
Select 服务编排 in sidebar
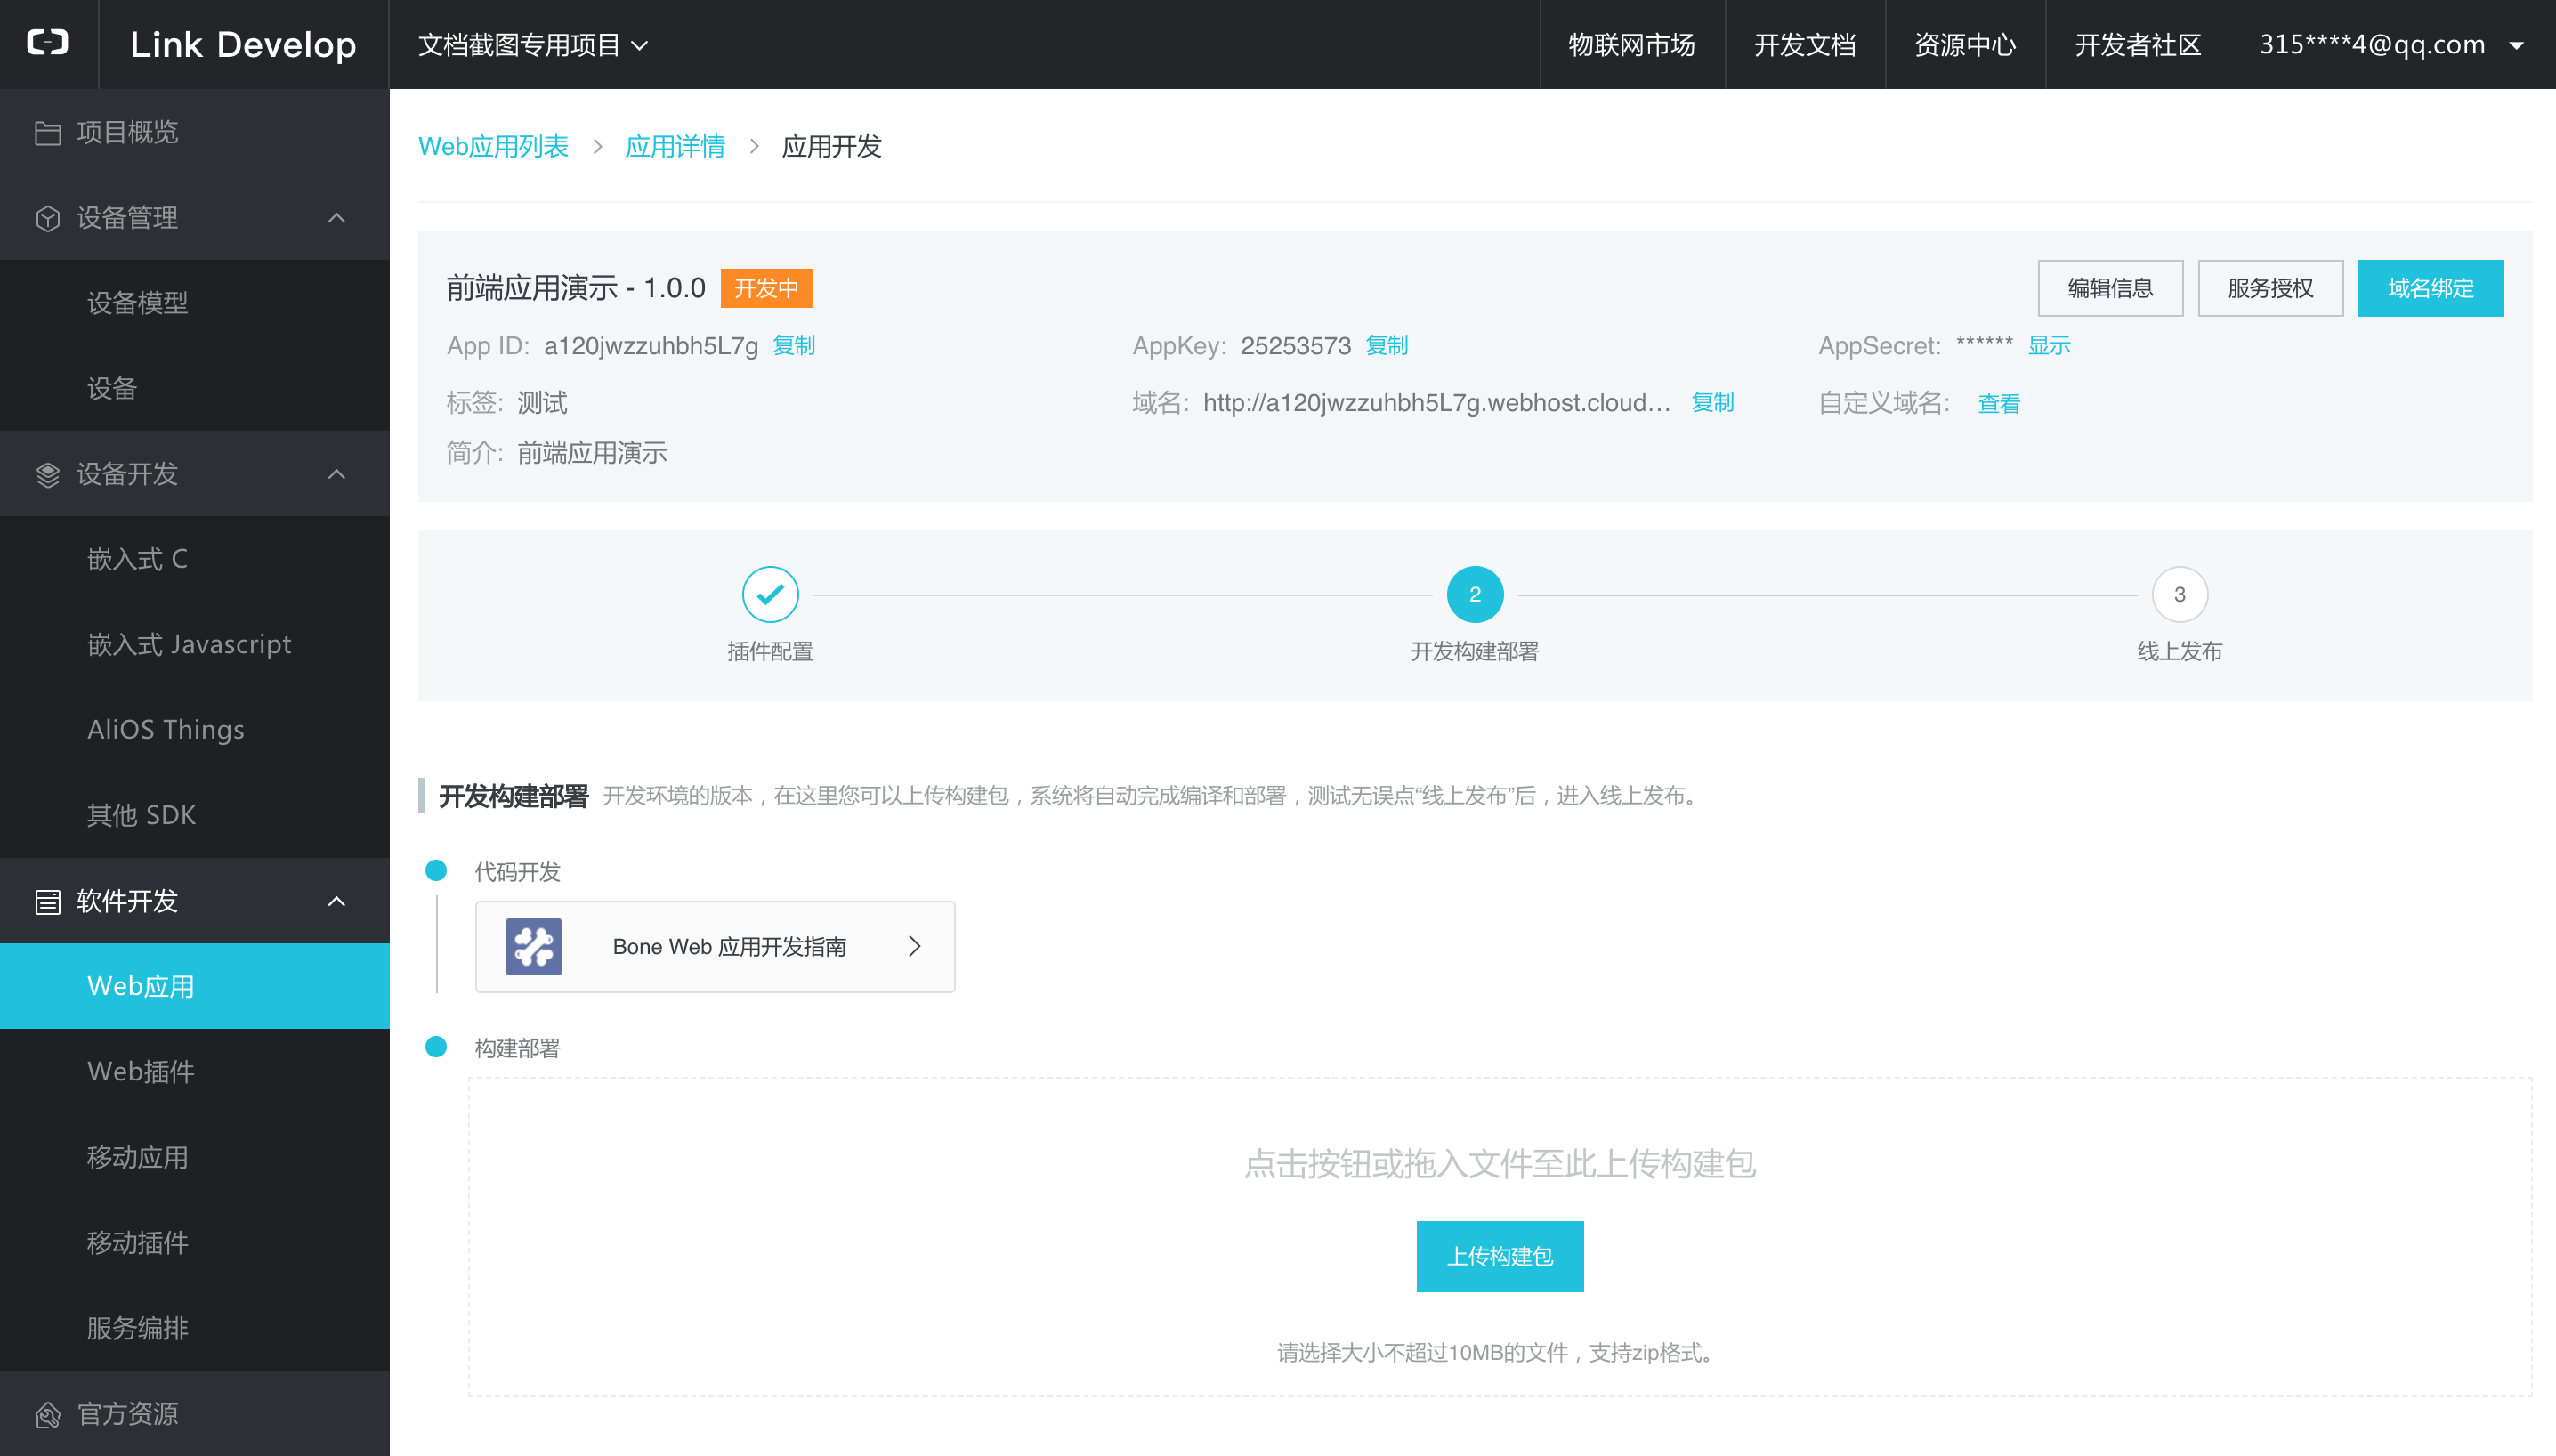click(195, 1328)
